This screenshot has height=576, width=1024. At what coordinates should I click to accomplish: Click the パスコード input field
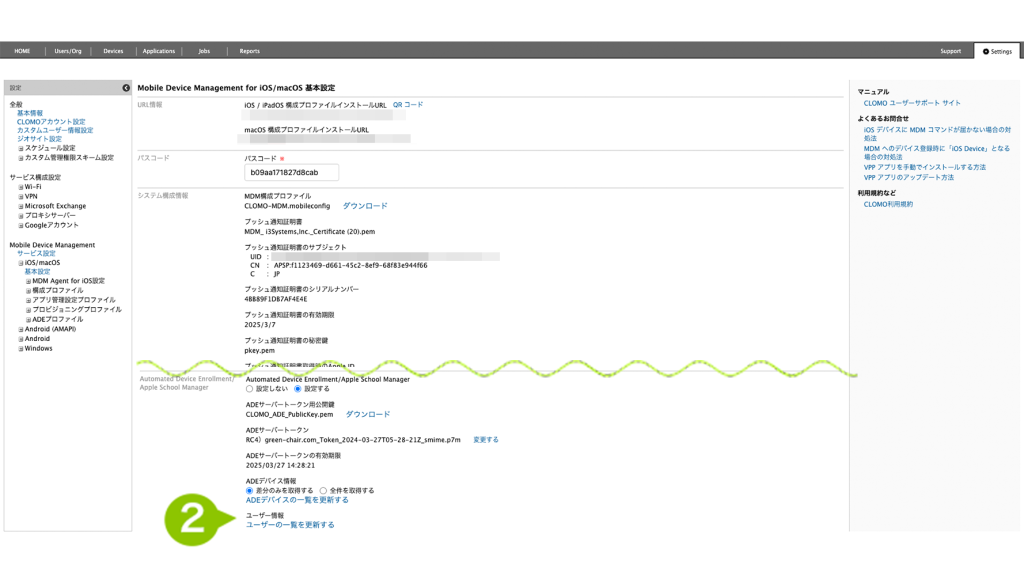coord(291,172)
